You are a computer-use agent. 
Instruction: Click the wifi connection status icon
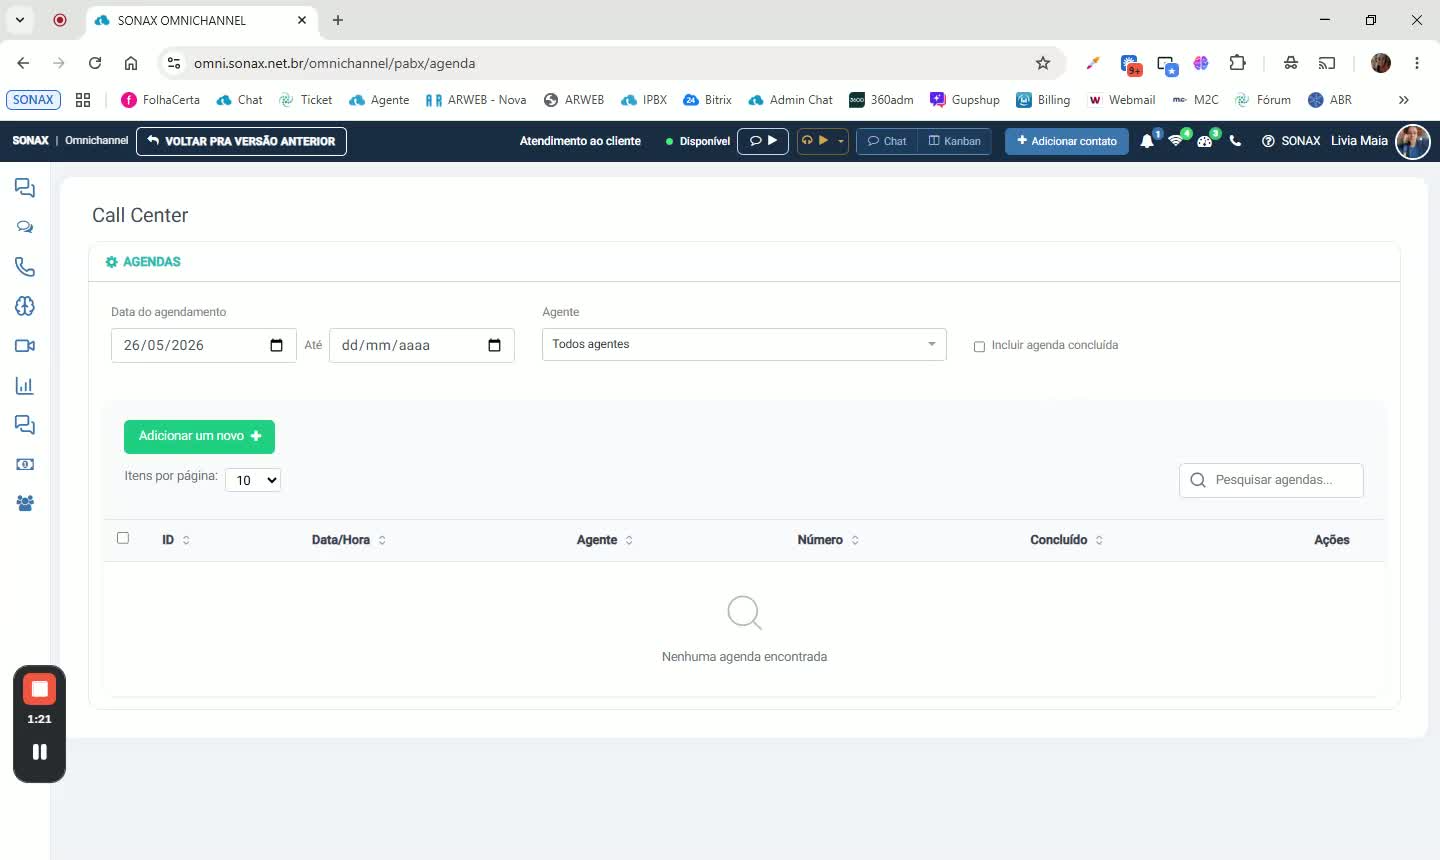point(1176,141)
